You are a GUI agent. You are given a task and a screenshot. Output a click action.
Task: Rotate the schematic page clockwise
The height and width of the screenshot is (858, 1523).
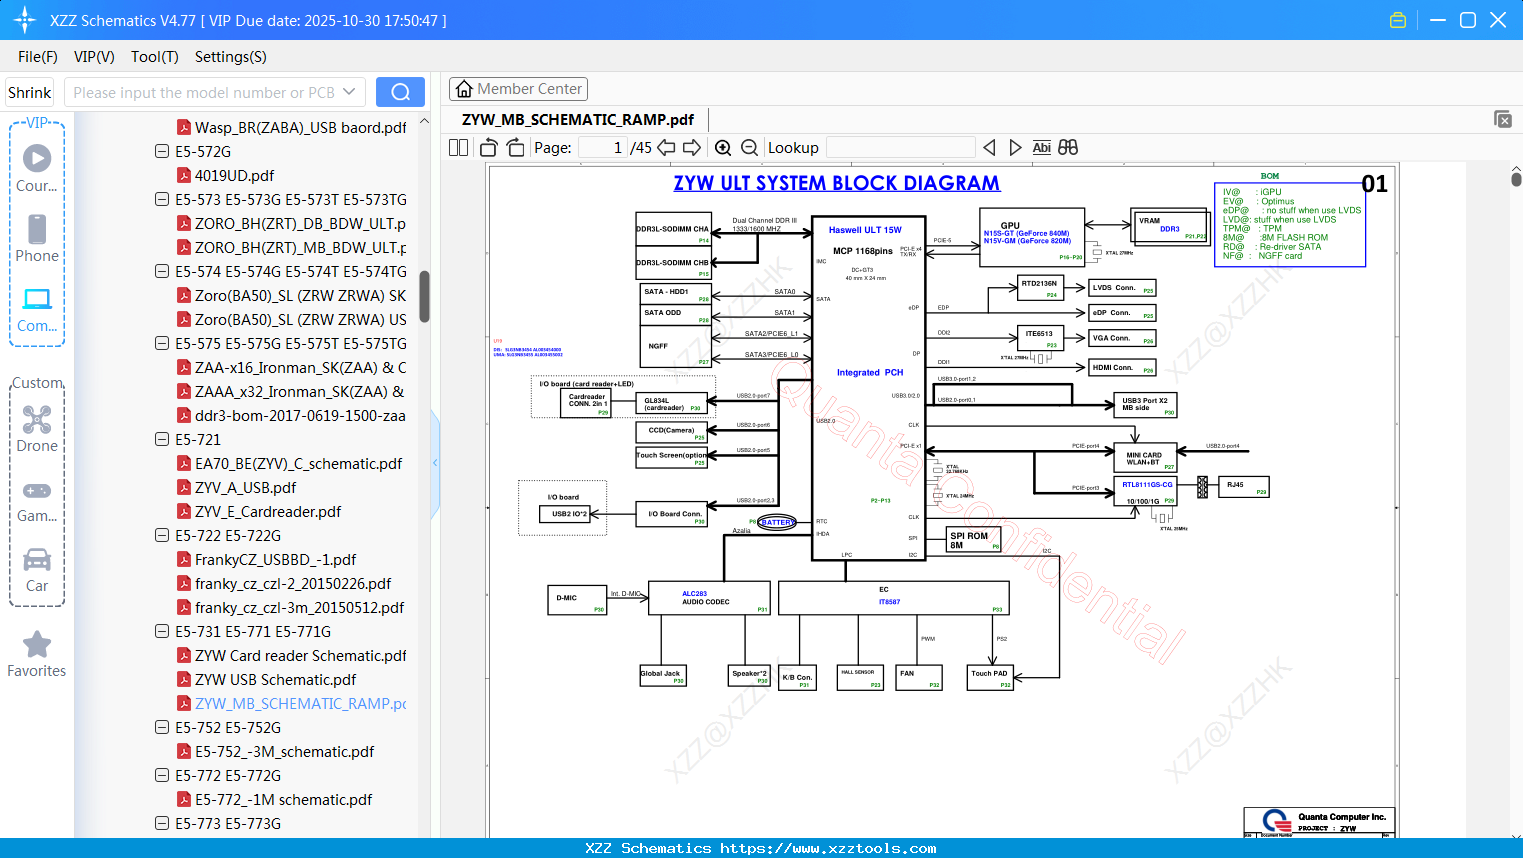515,148
